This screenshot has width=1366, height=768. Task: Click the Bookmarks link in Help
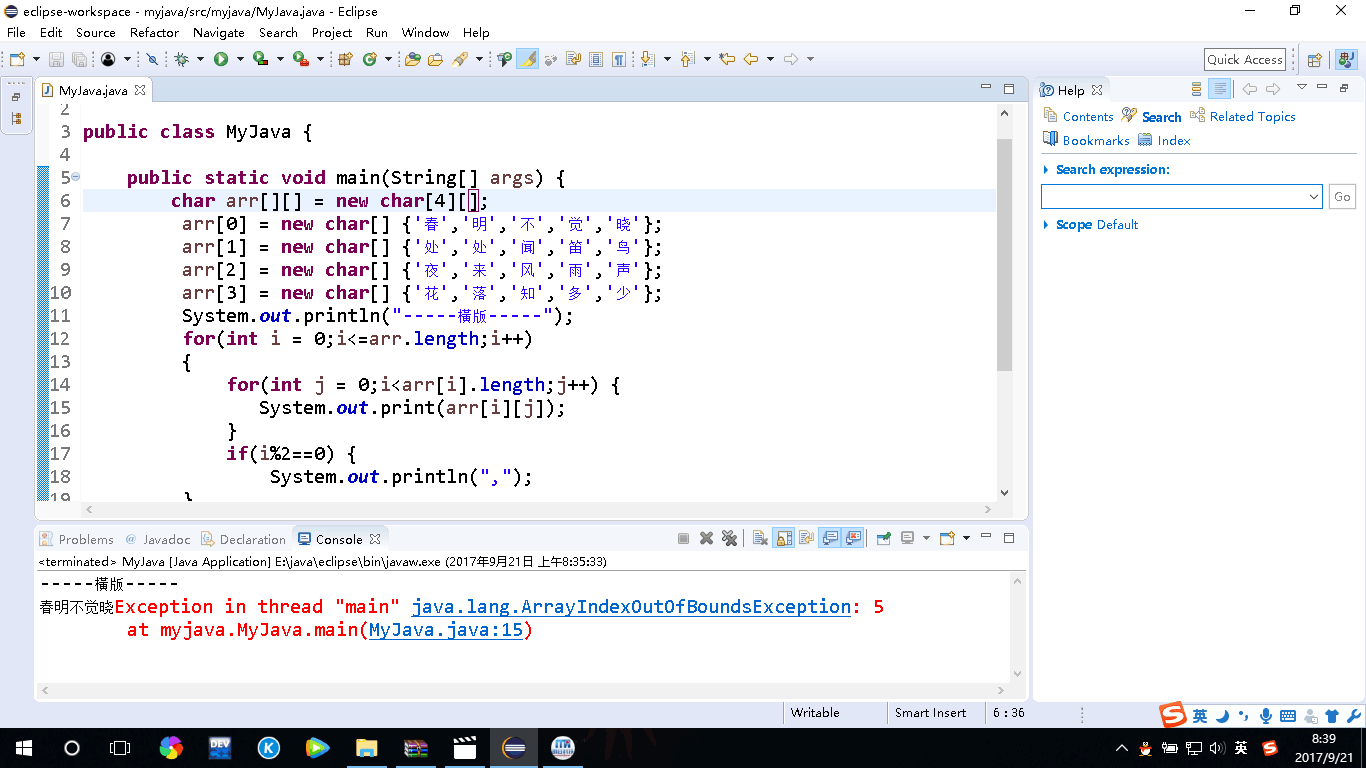1096,140
